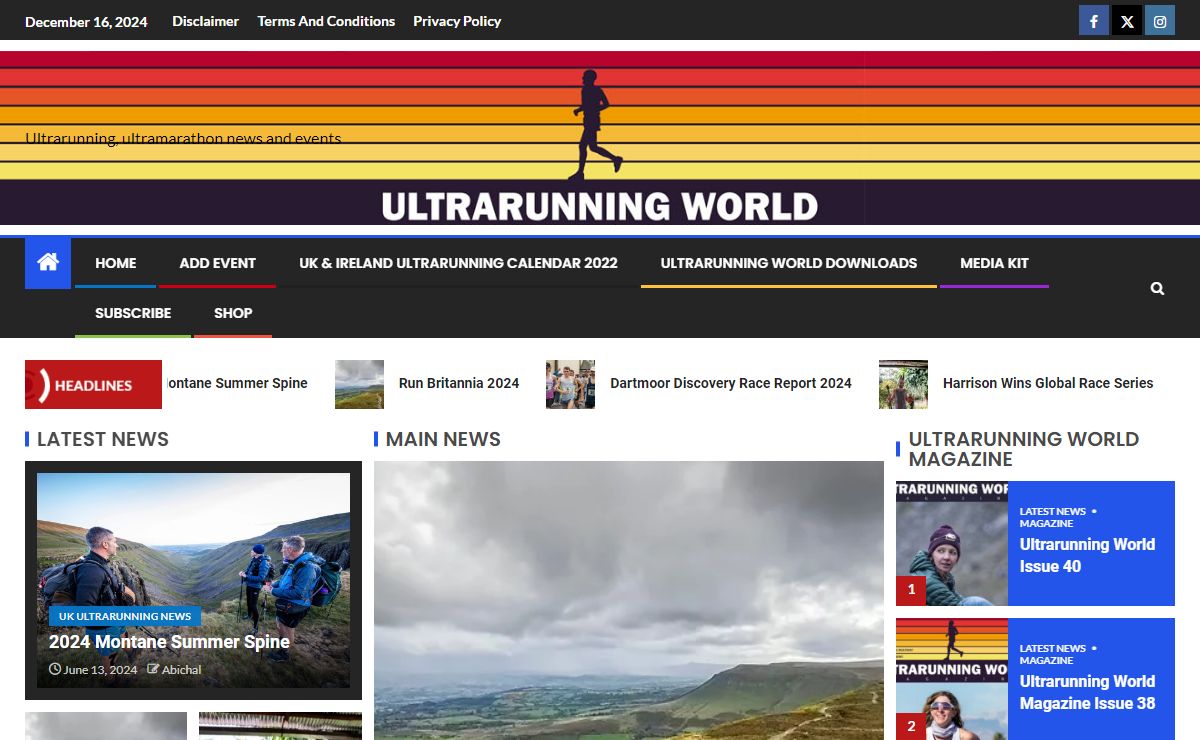Go to the Media Kit page
The height and width of the screenshot is (740, 1200).
click(994, 263)
